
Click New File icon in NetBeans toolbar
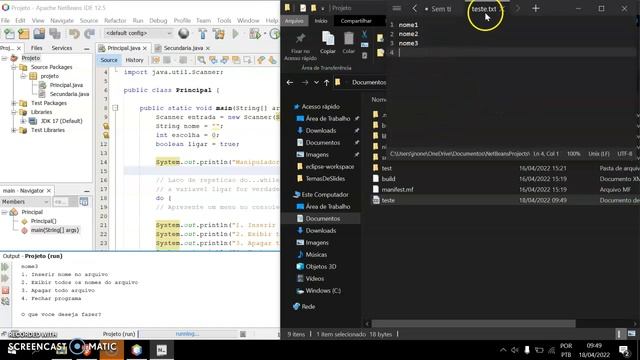pos(9,34)
